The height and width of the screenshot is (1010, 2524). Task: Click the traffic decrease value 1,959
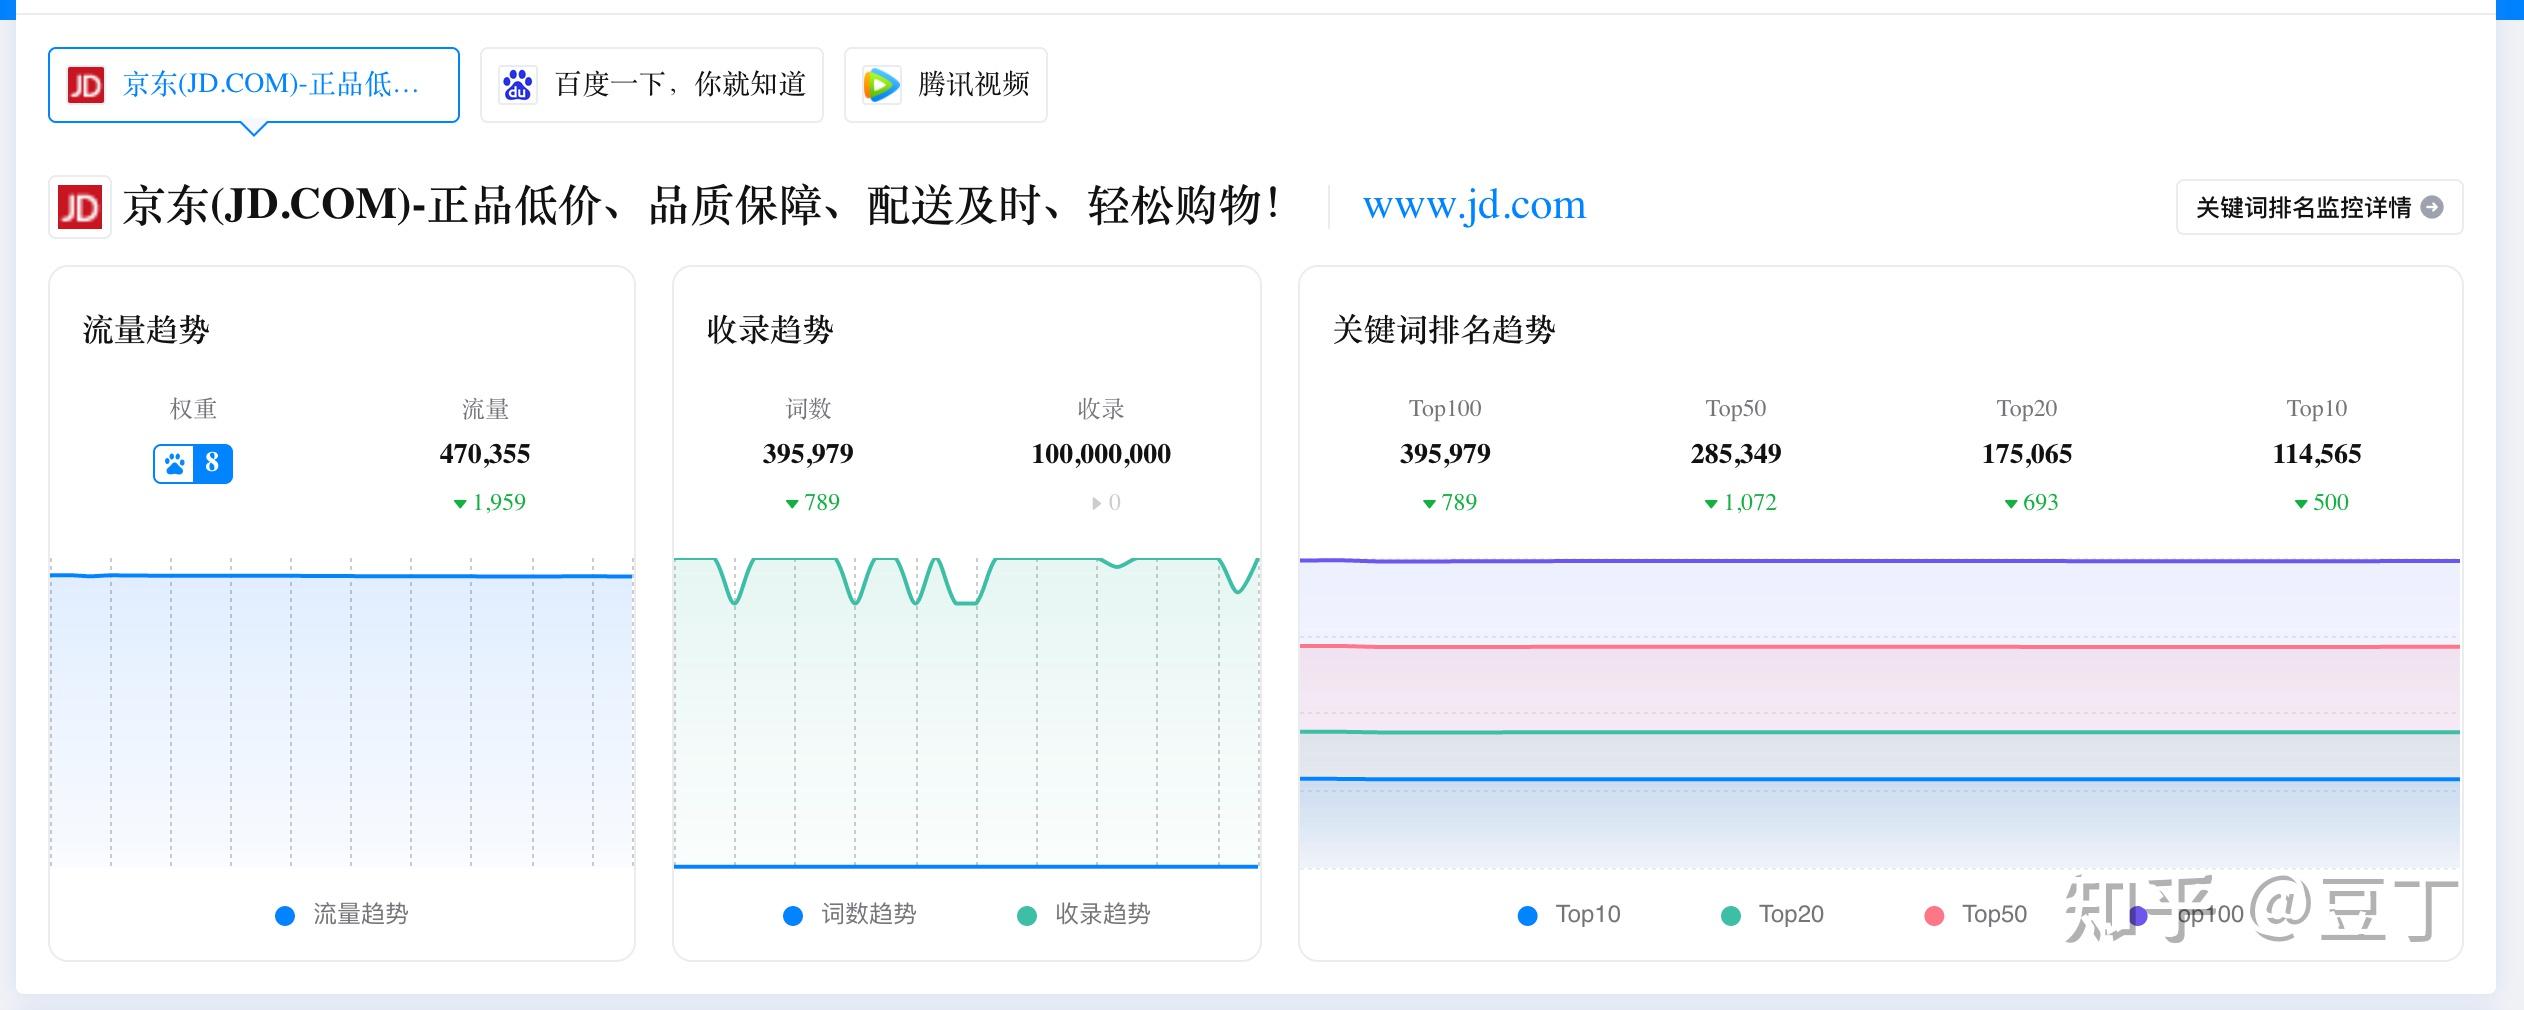click(x=490, y=502)
